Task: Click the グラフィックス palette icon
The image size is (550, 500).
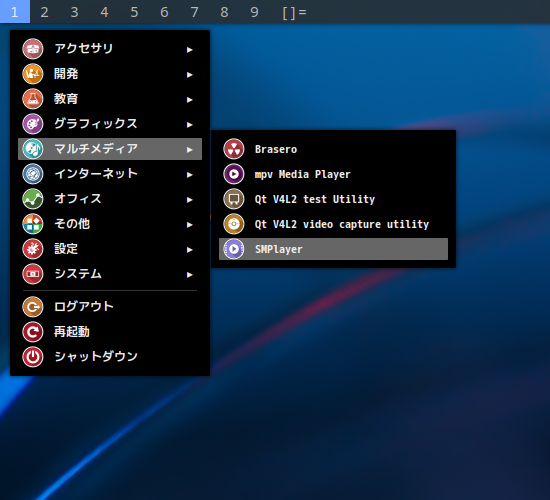Action: pos(33,124)
